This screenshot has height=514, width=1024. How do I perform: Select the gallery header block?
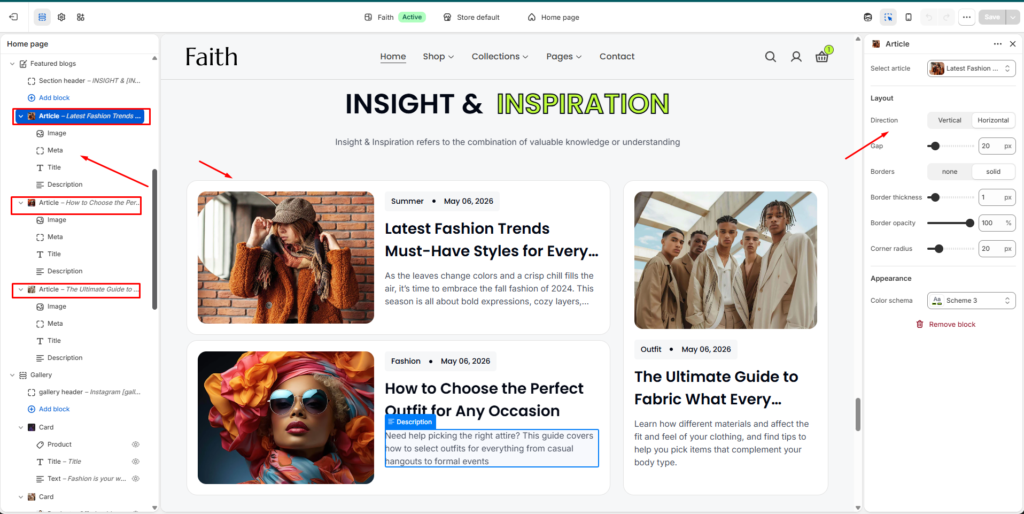coord(84,392)
